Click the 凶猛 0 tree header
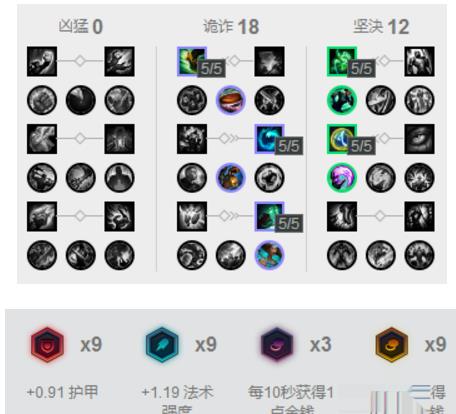Image resolution: width=456 pixels, height=414 pixels. (x=80, y=26)
